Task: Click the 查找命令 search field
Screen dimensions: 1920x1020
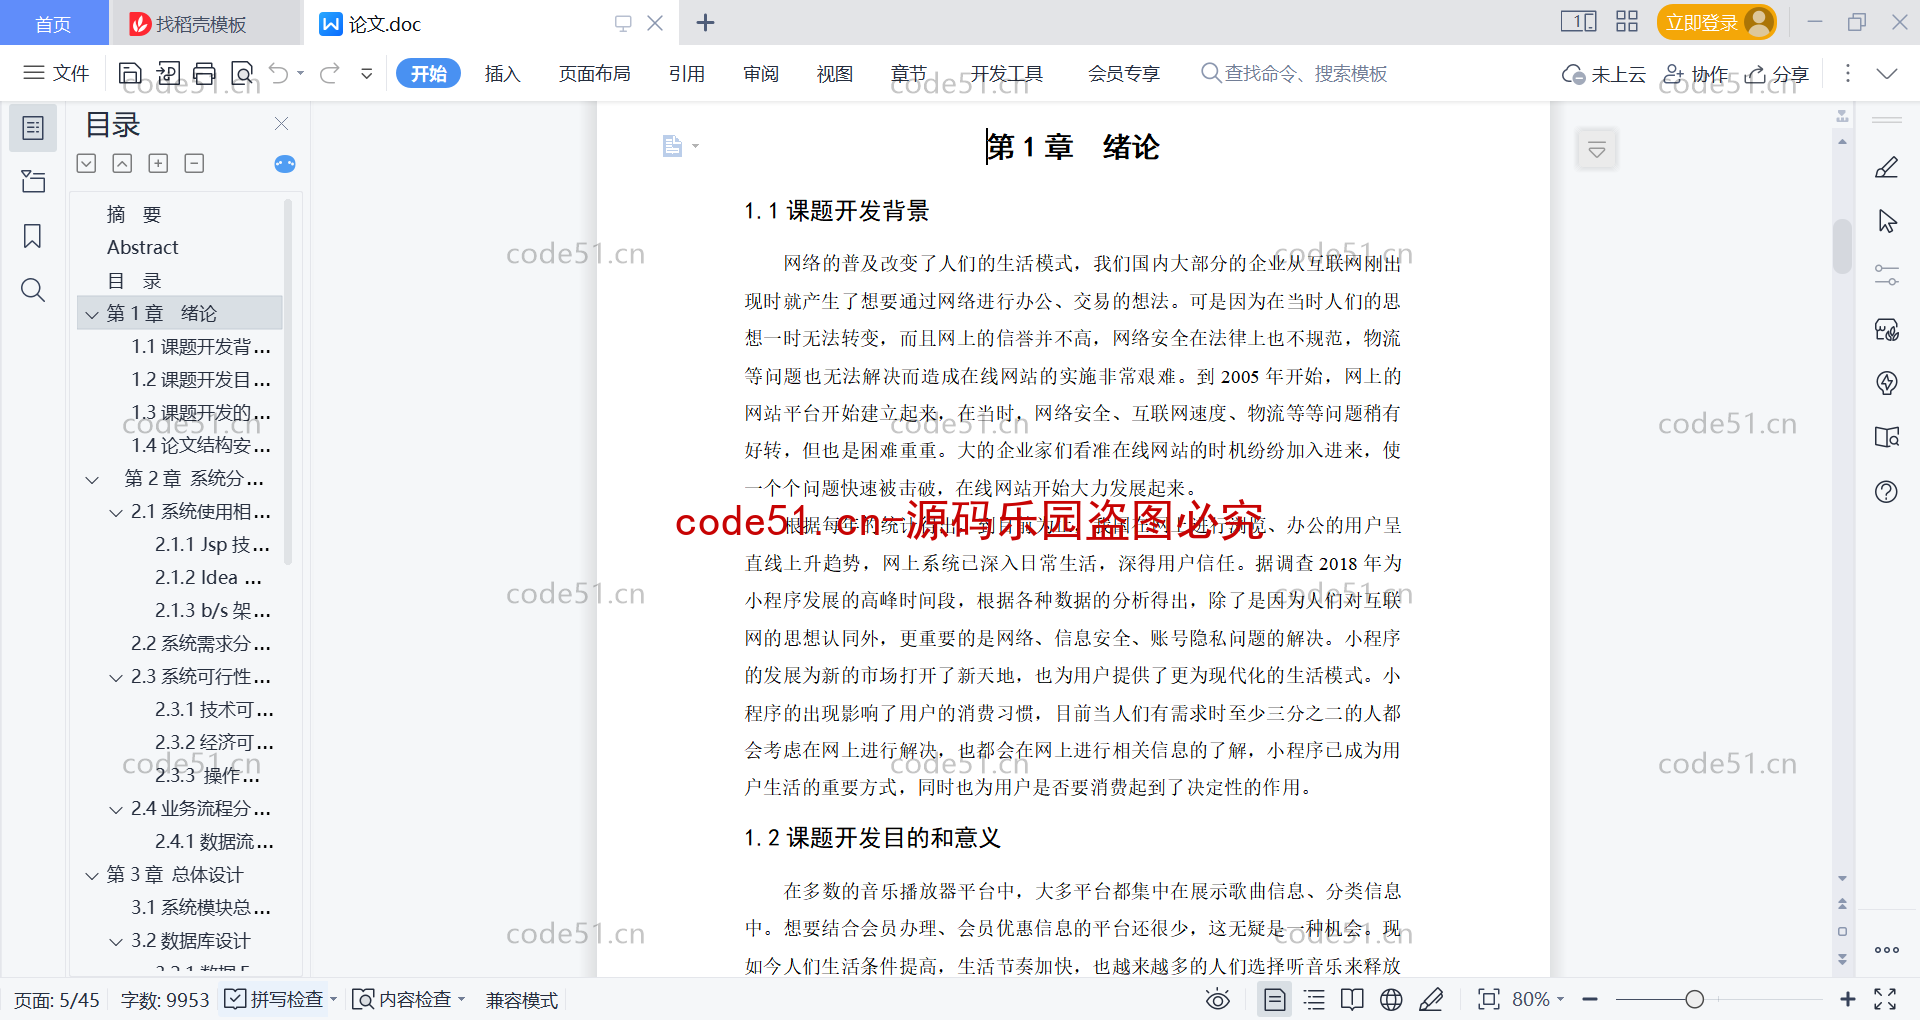Action: 1294,73
